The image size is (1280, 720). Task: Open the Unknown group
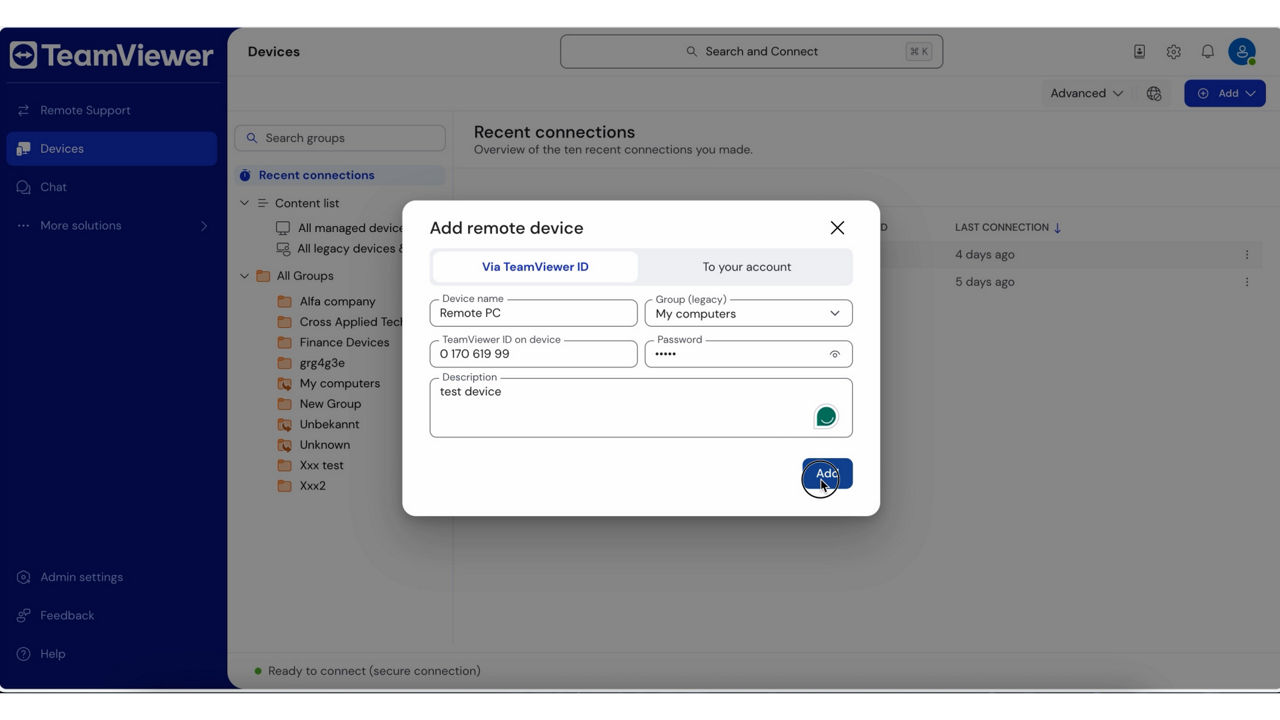pos(325,445)
